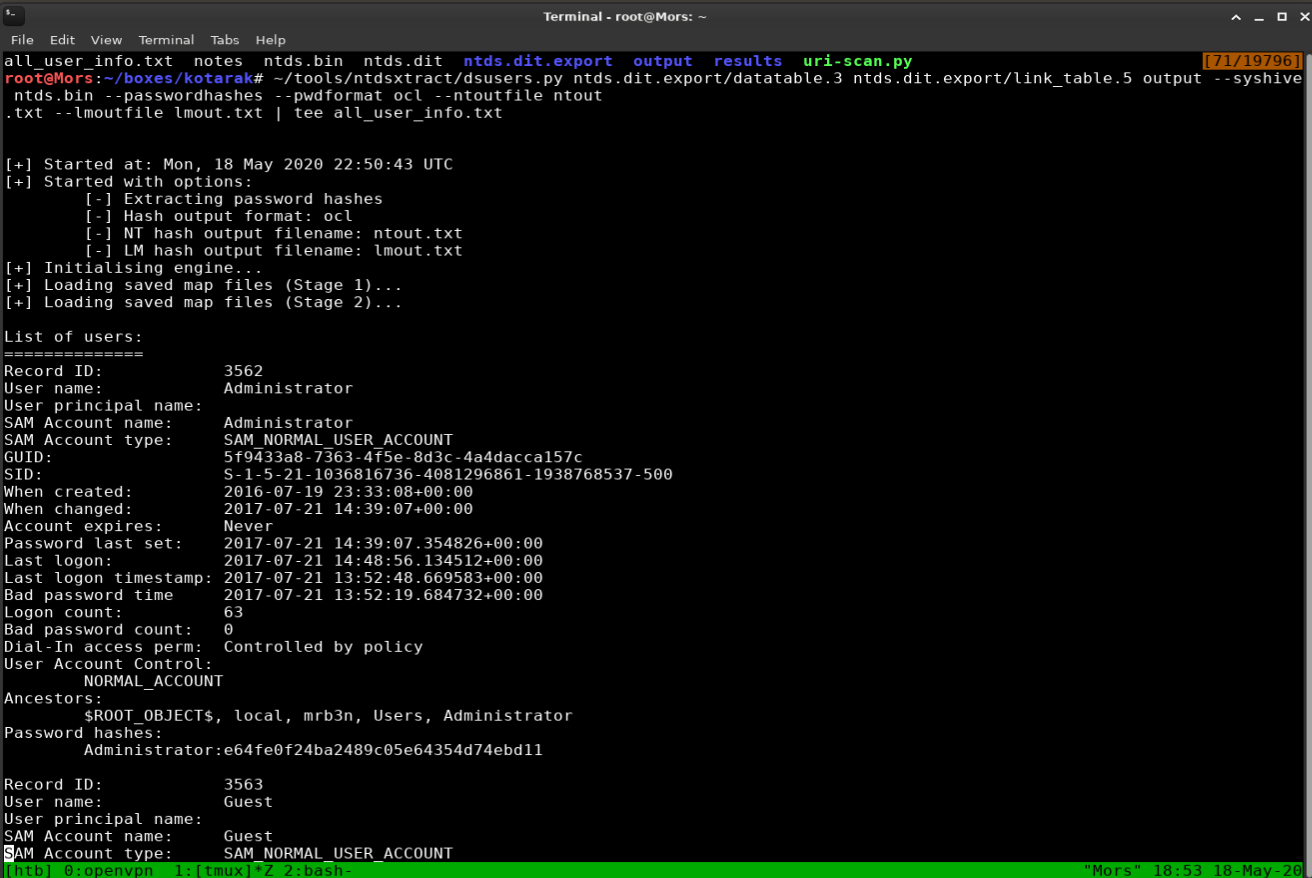Open the File menu
The width and height of the screenshot is (1312, 878).
[22, 40]
